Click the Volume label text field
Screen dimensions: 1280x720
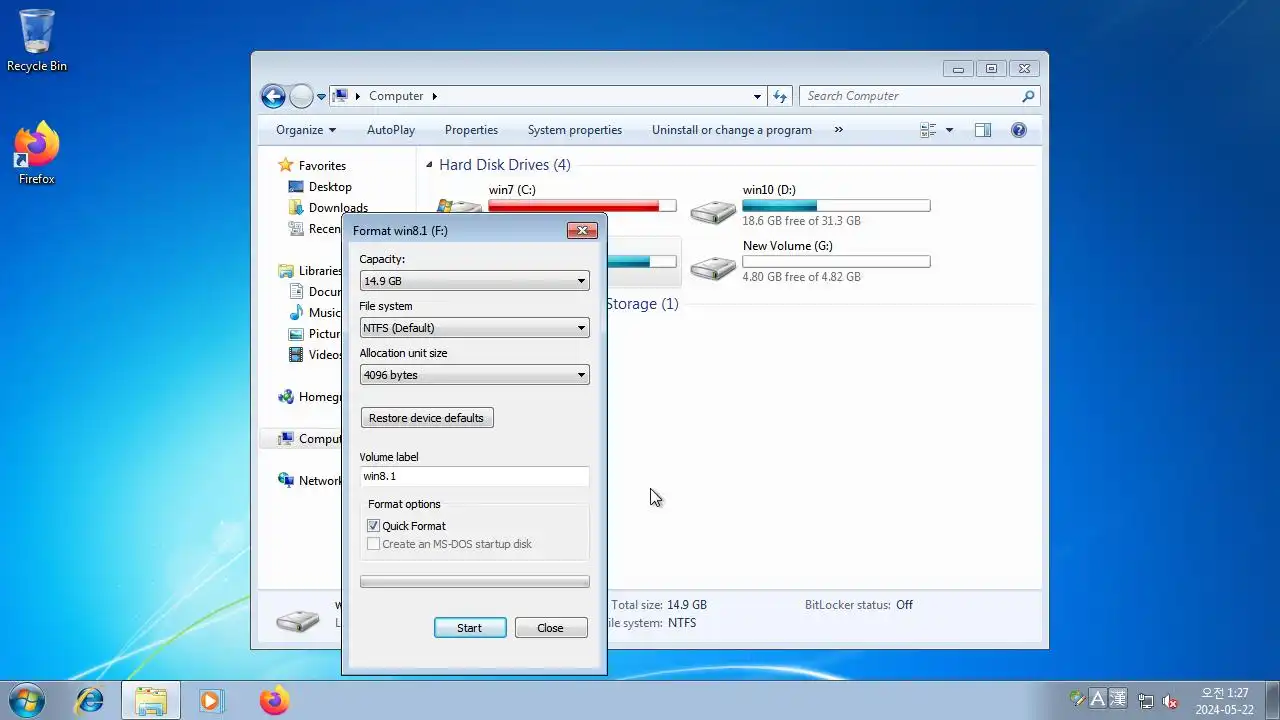475,477
